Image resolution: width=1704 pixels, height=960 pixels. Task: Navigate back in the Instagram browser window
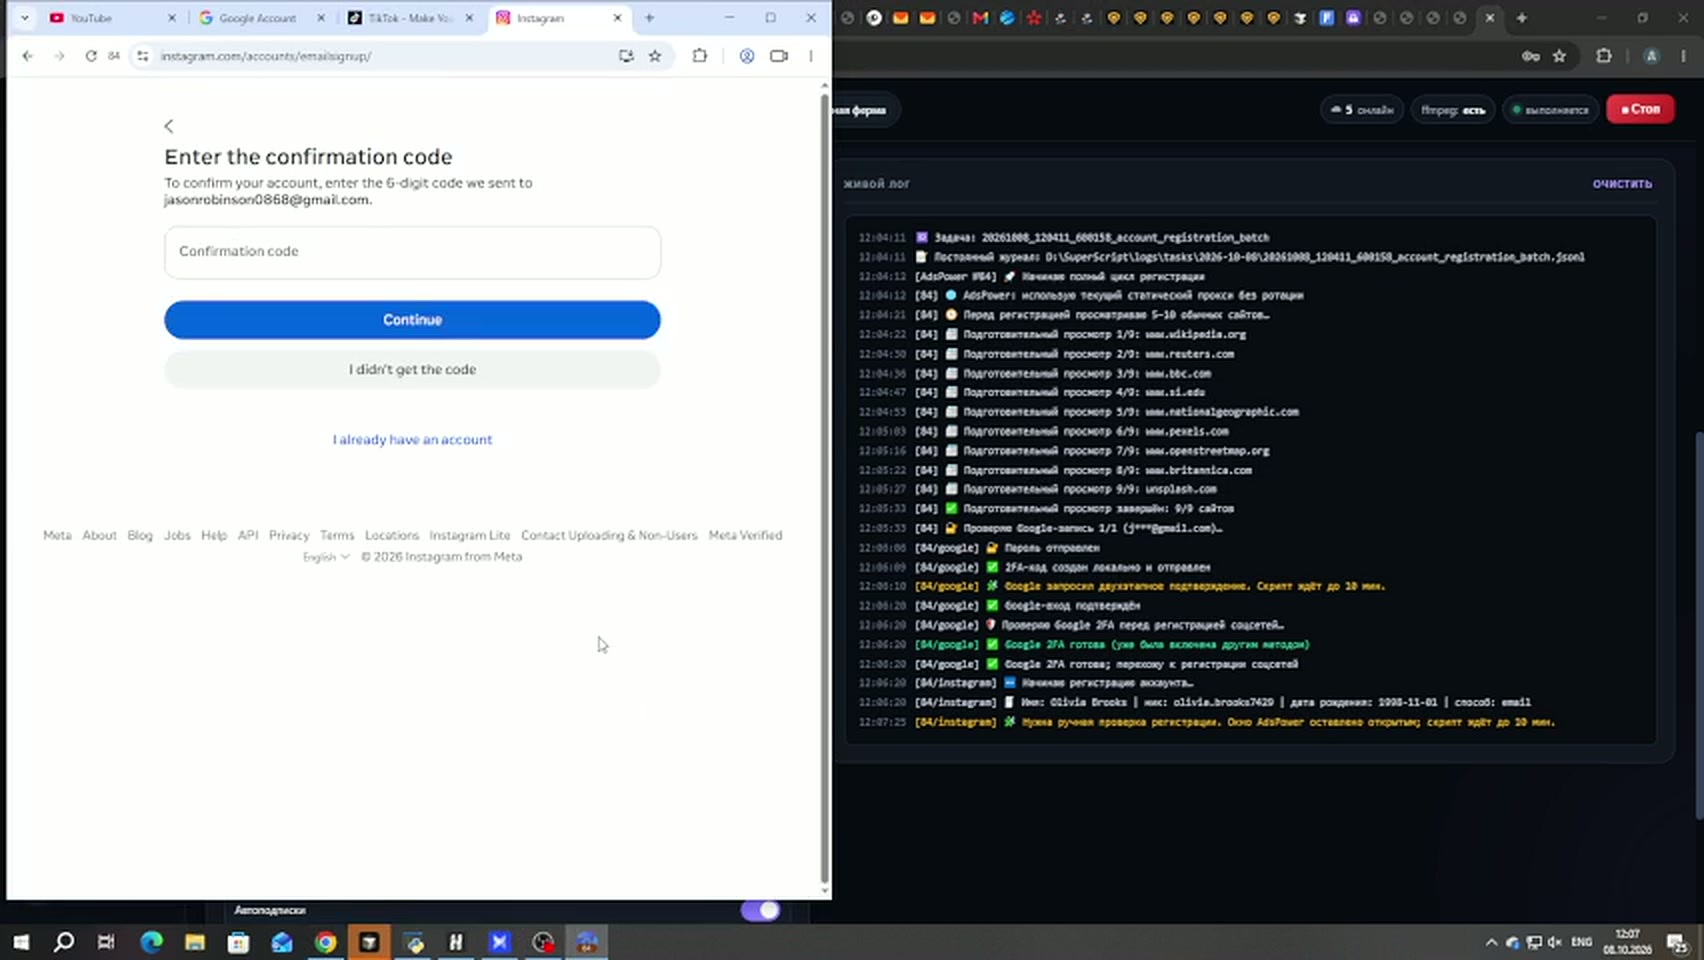28,56
